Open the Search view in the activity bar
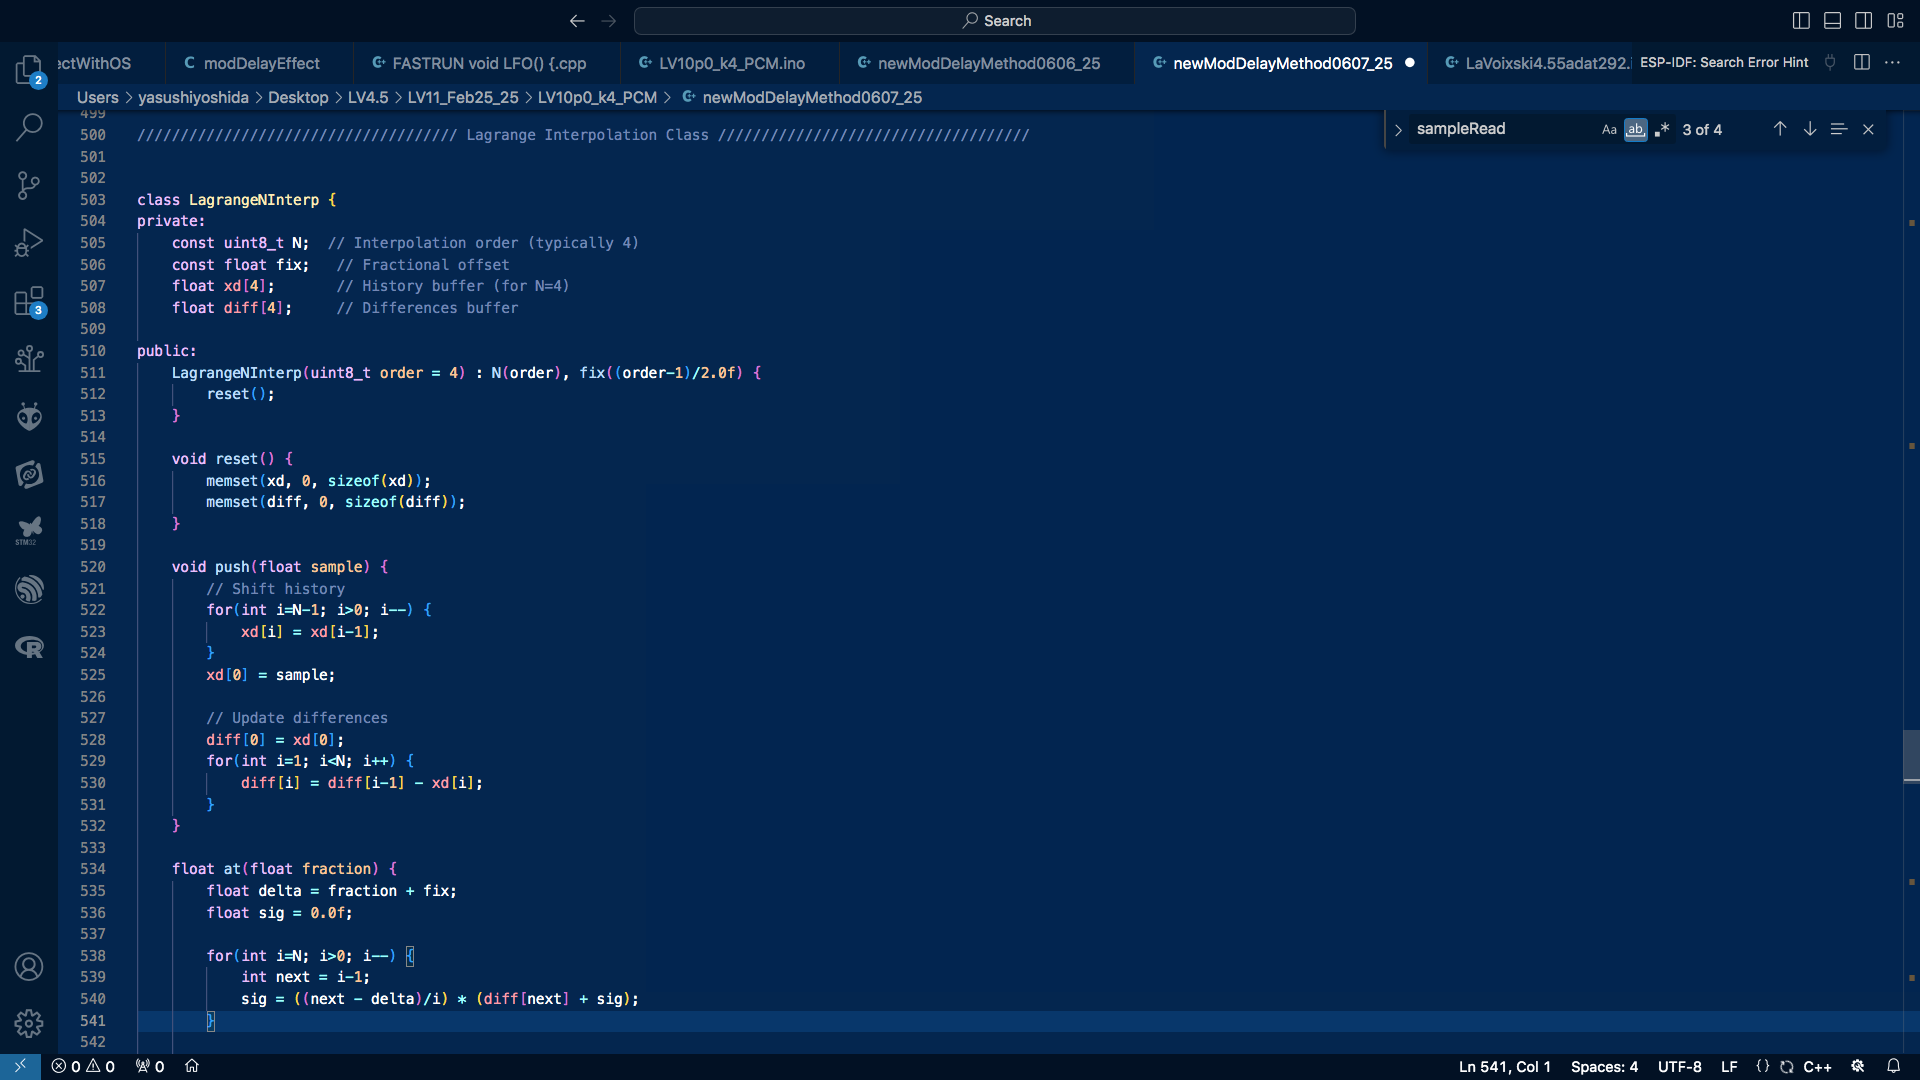Image resolution: width=1920 pixels, height=1080 pixels. pos(29,127)
